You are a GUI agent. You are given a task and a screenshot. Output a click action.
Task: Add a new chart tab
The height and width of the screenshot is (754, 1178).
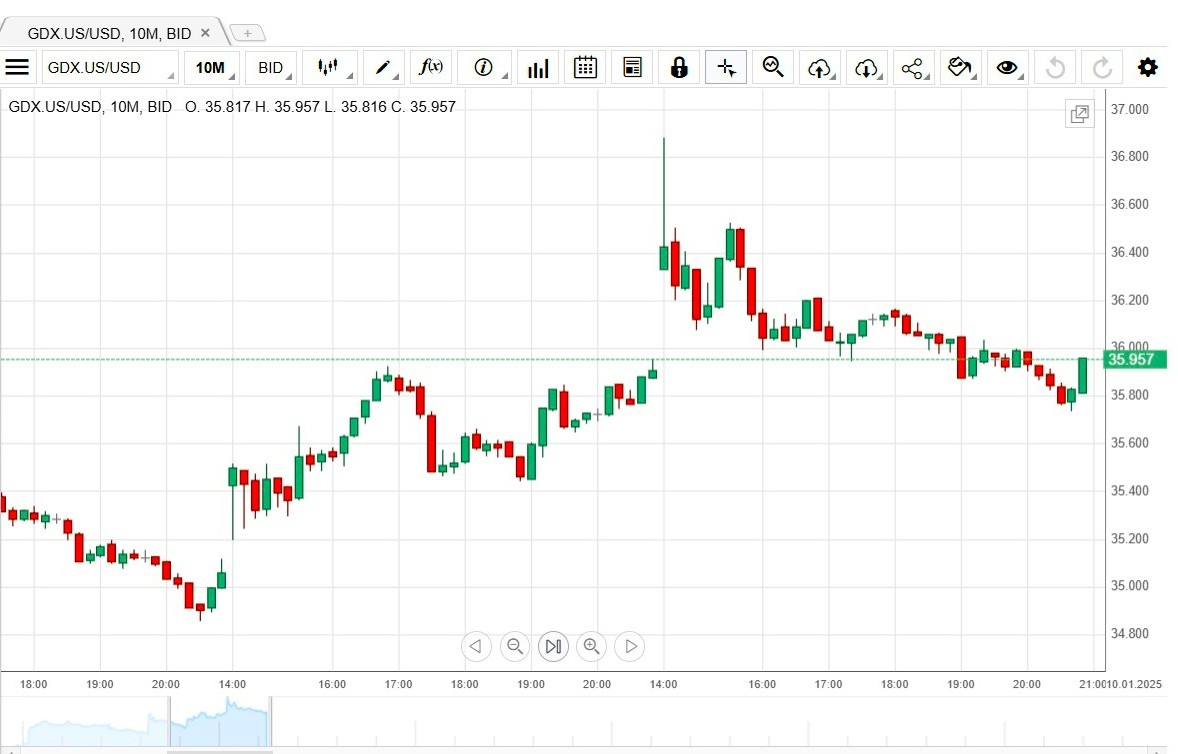tap(247, 33)
